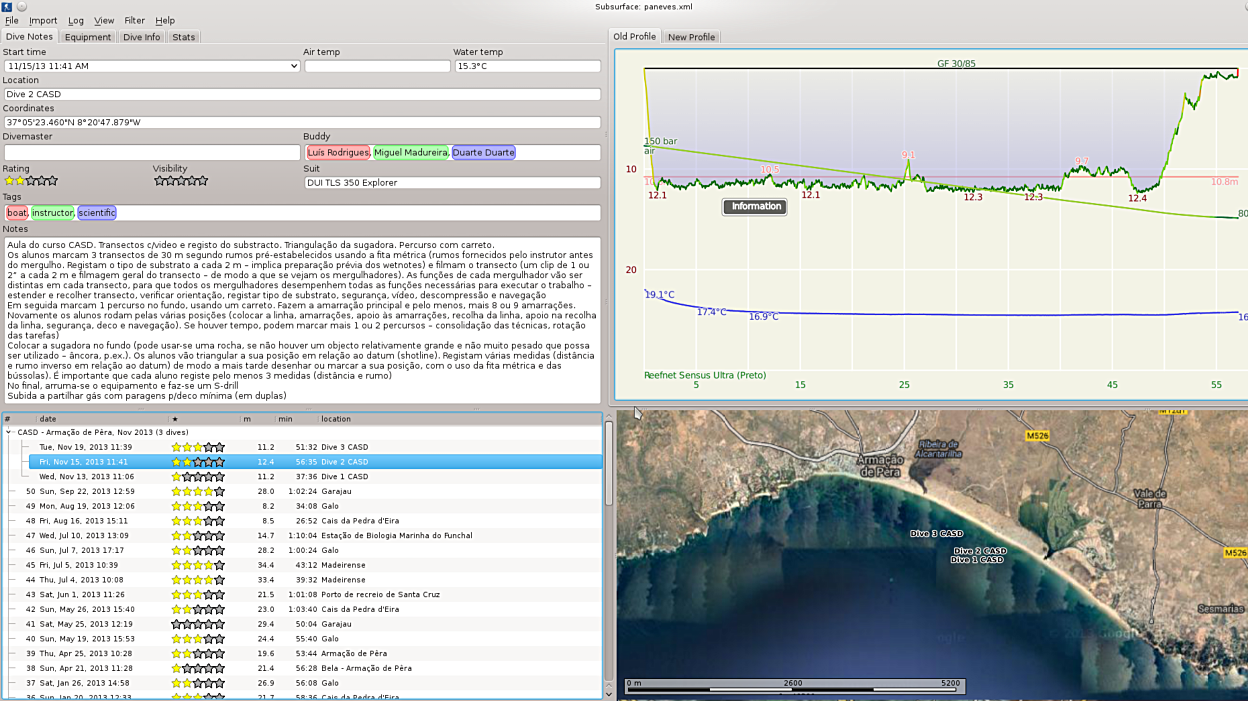Set Visibility to five stars
1248x702 pixels.
click(x=203, y=181)
